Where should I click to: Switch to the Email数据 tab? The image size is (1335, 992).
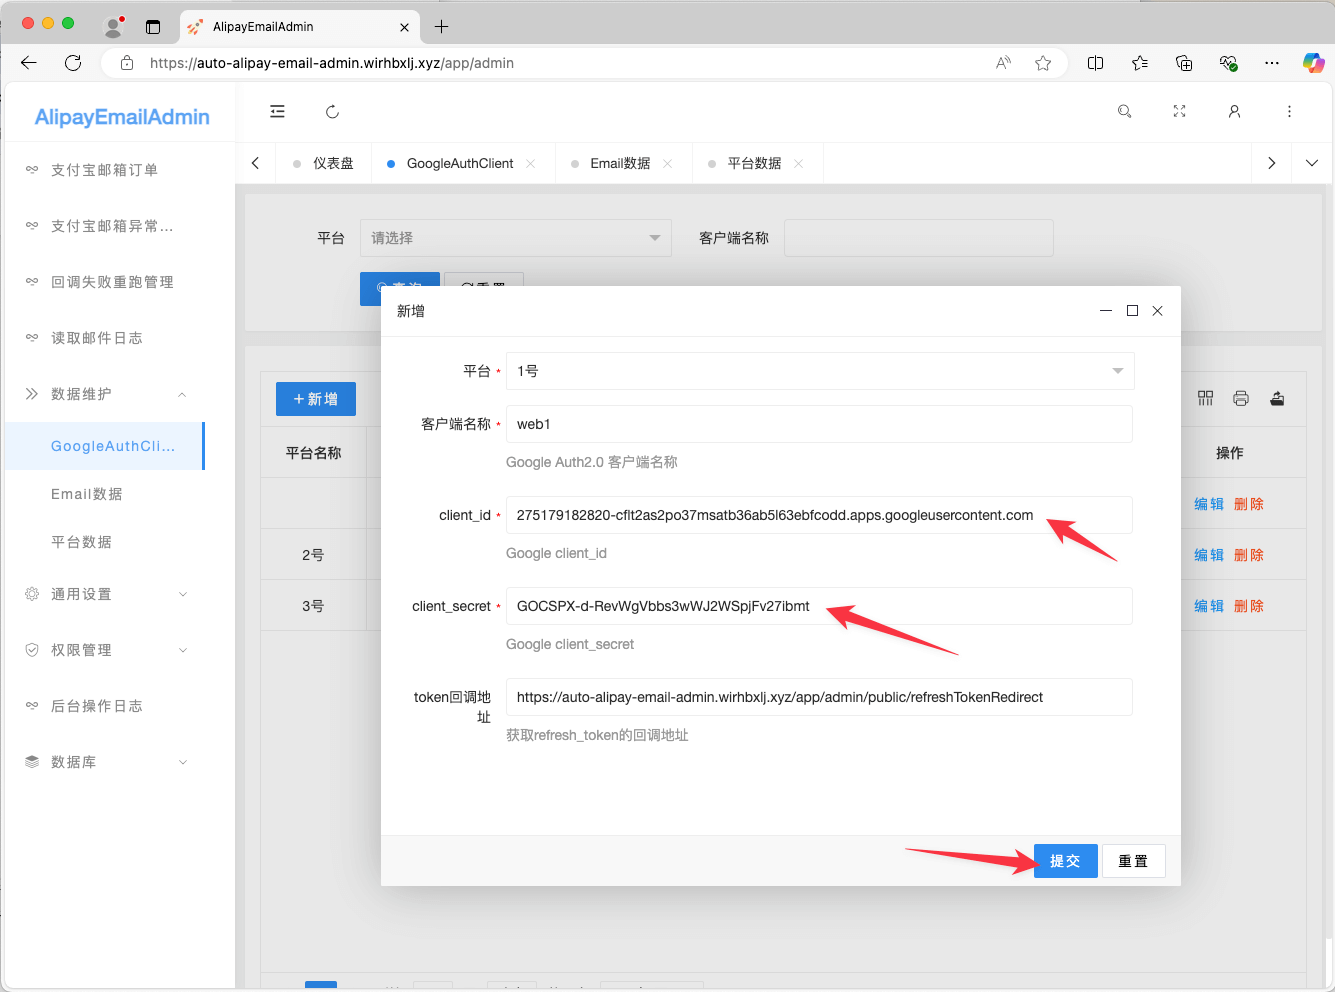(620, 163)
